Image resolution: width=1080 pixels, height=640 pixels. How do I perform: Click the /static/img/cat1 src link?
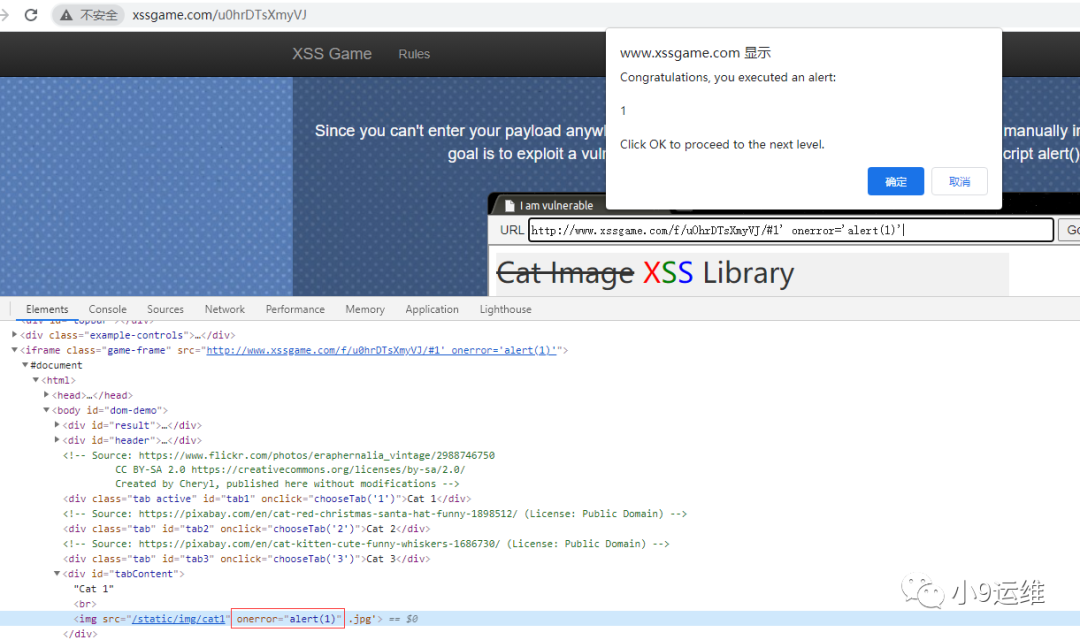(178, 619)
